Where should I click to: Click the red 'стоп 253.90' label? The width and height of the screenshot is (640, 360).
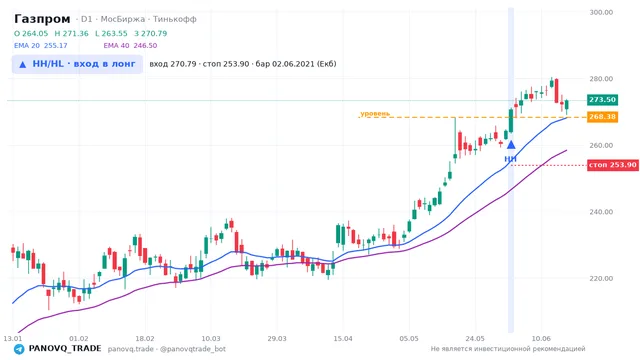click(613, 165)
